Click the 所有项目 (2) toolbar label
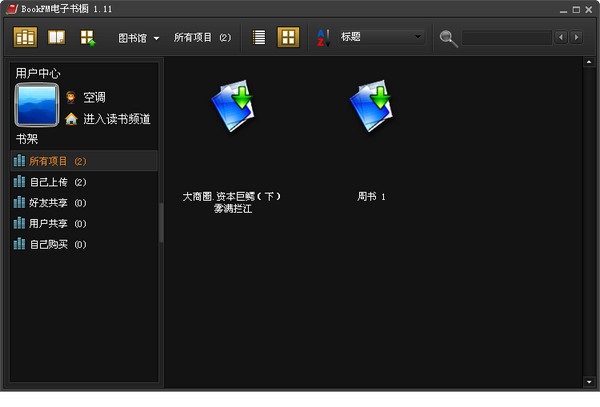The image size is (600, 407). 202,37
